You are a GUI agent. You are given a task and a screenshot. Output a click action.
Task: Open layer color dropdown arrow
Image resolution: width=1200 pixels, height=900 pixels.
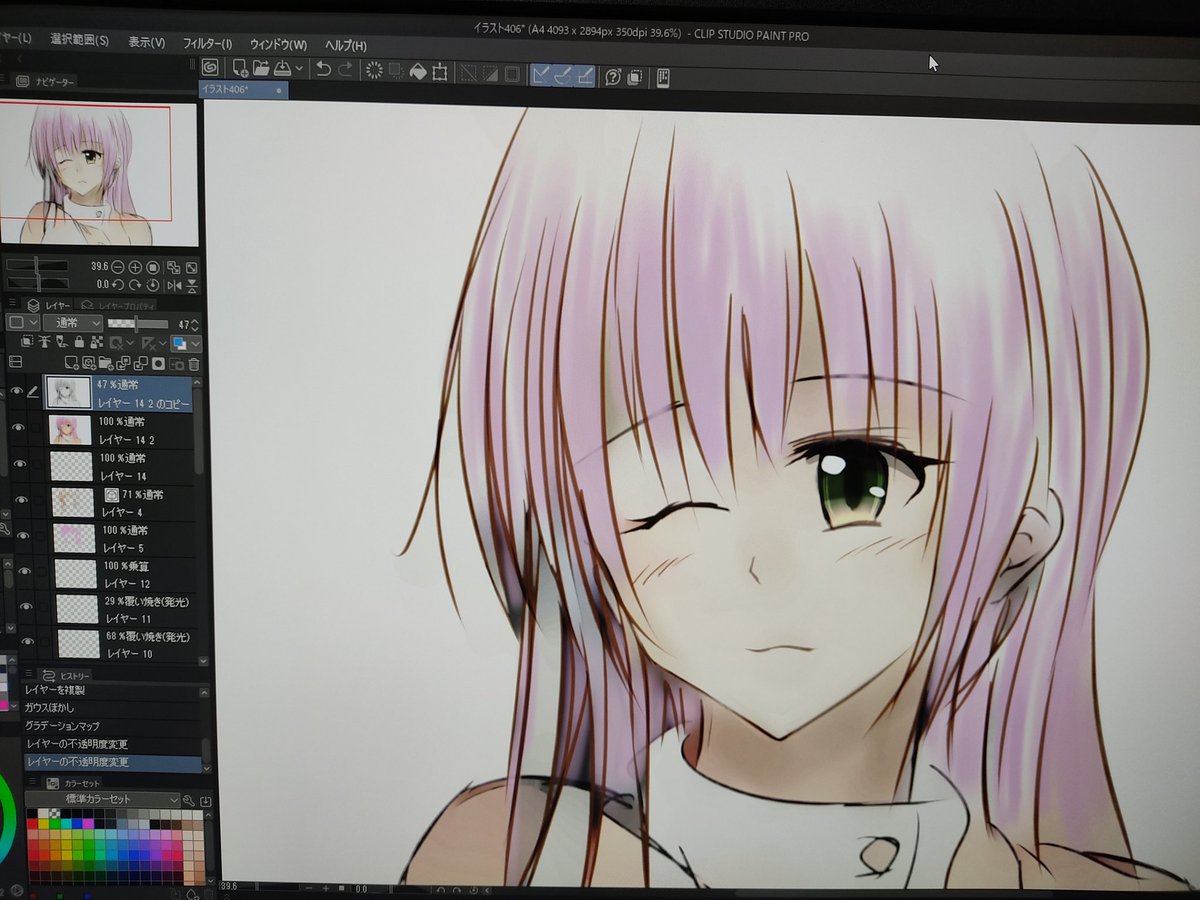tap(196, 342)
